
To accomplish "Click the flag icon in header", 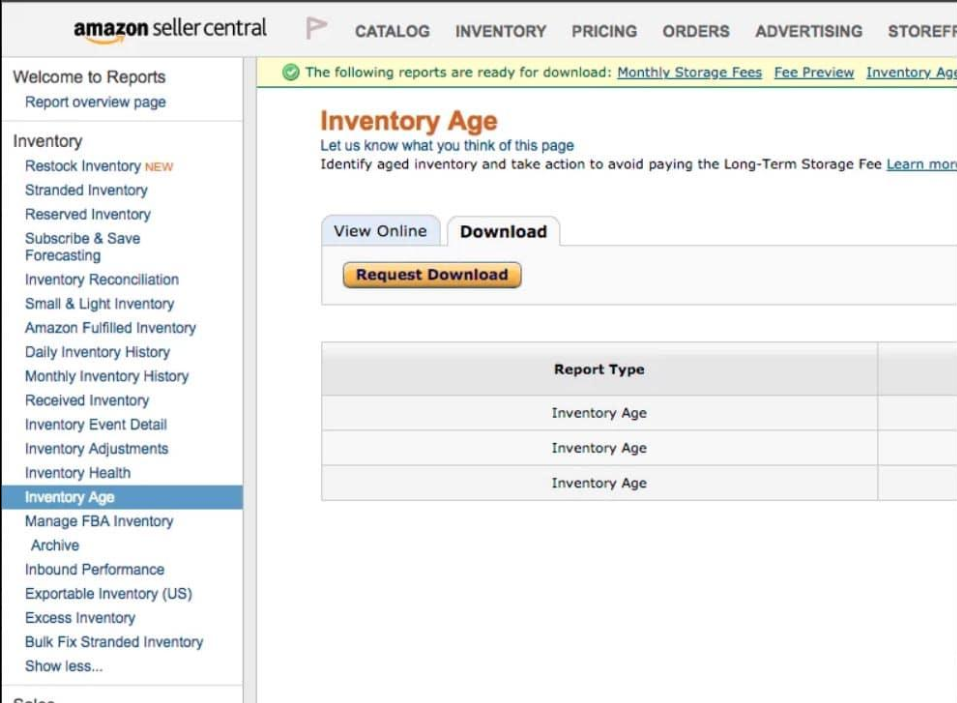I will 316,28.
